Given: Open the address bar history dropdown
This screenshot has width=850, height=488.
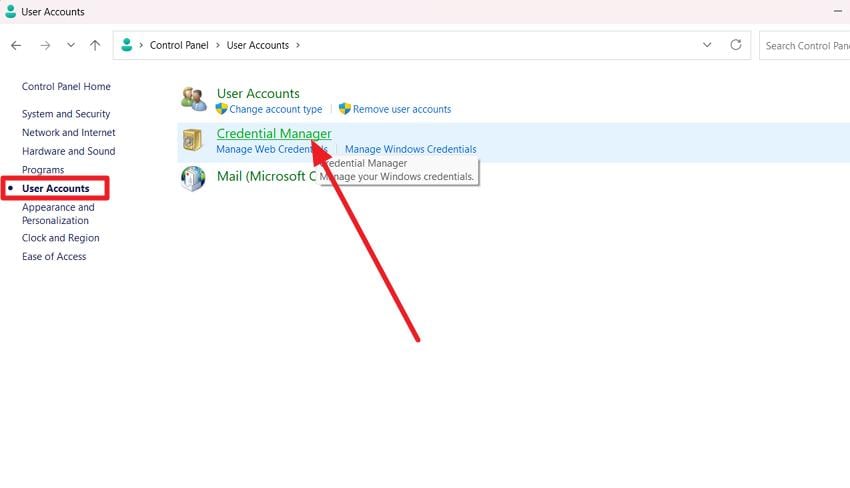Looking at the screenshot, I should click(x=707, y=45).
